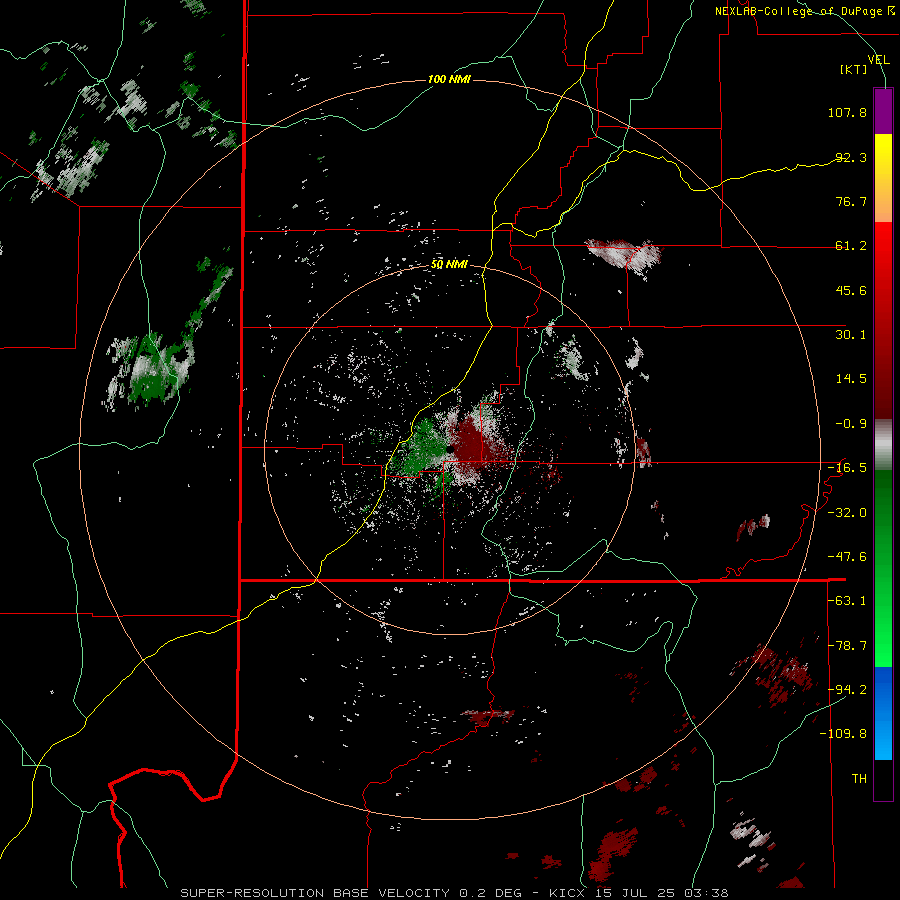Pick the blue color bar segment

point(883,713)
